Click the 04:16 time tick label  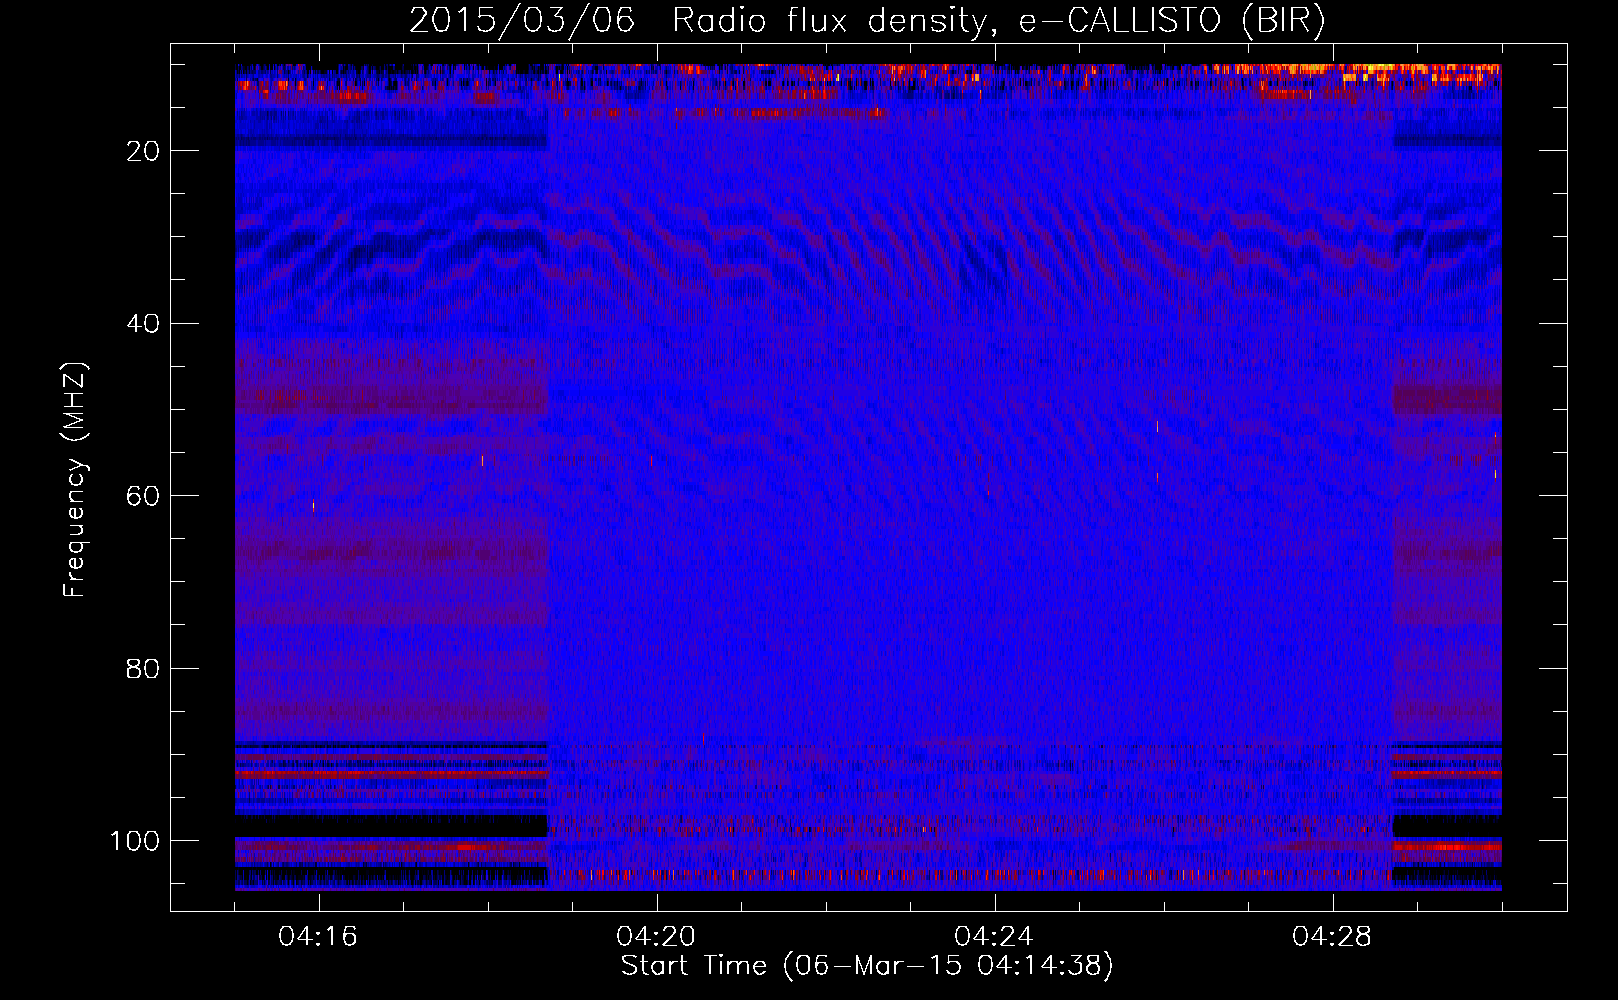tap(318, 937)
